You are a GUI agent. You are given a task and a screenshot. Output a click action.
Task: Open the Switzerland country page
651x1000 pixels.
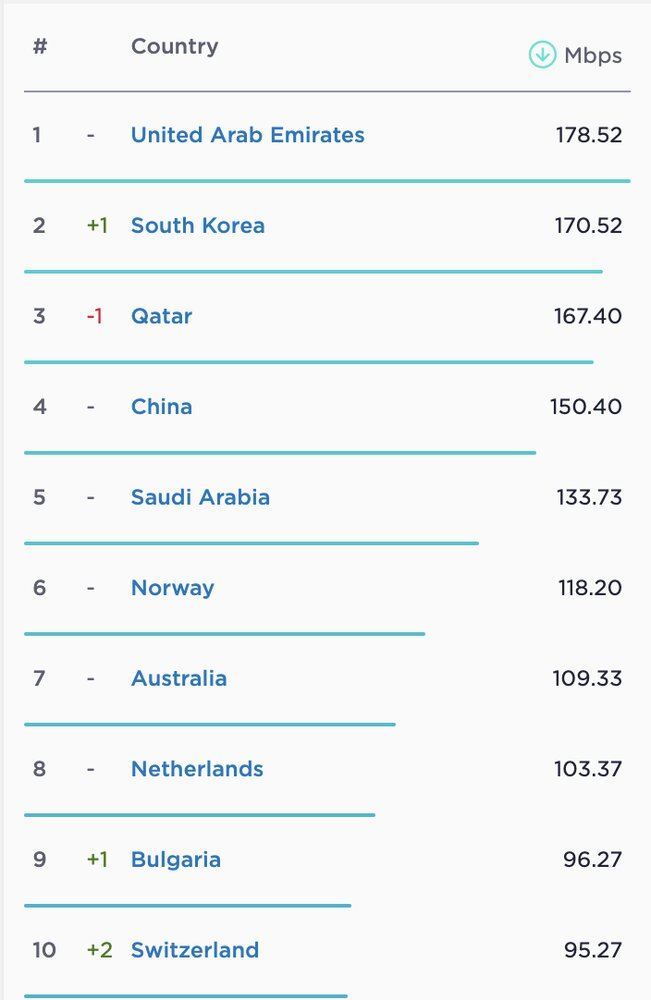click(194, 950)
